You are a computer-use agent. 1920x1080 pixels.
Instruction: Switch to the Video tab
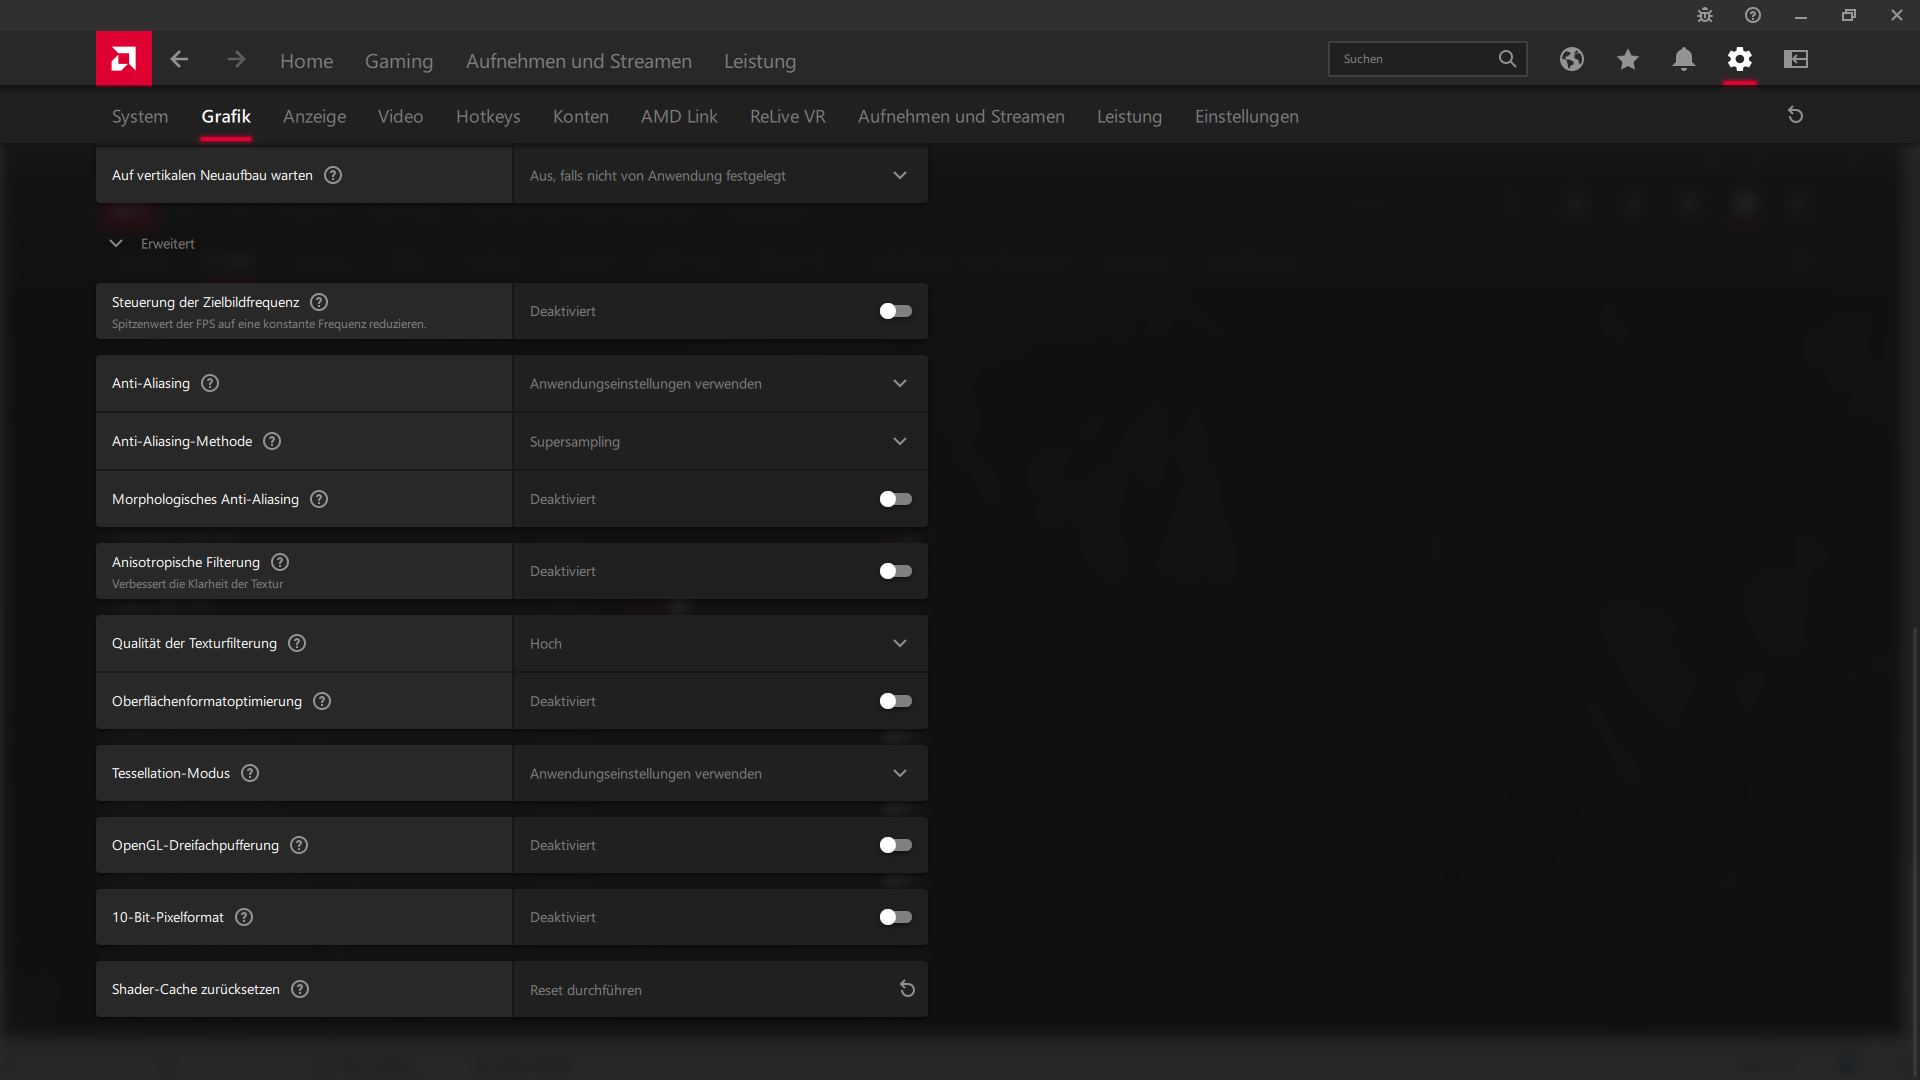point(400,116)
